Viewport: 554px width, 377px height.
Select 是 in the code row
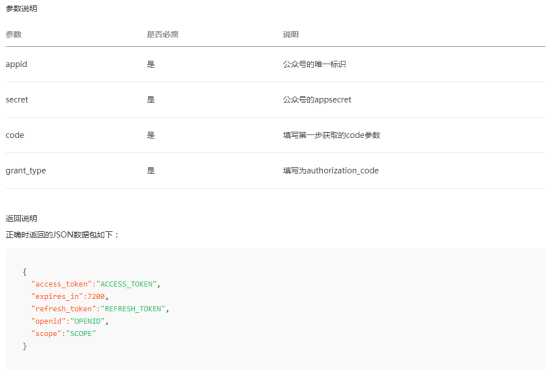[x=151, y=135]
